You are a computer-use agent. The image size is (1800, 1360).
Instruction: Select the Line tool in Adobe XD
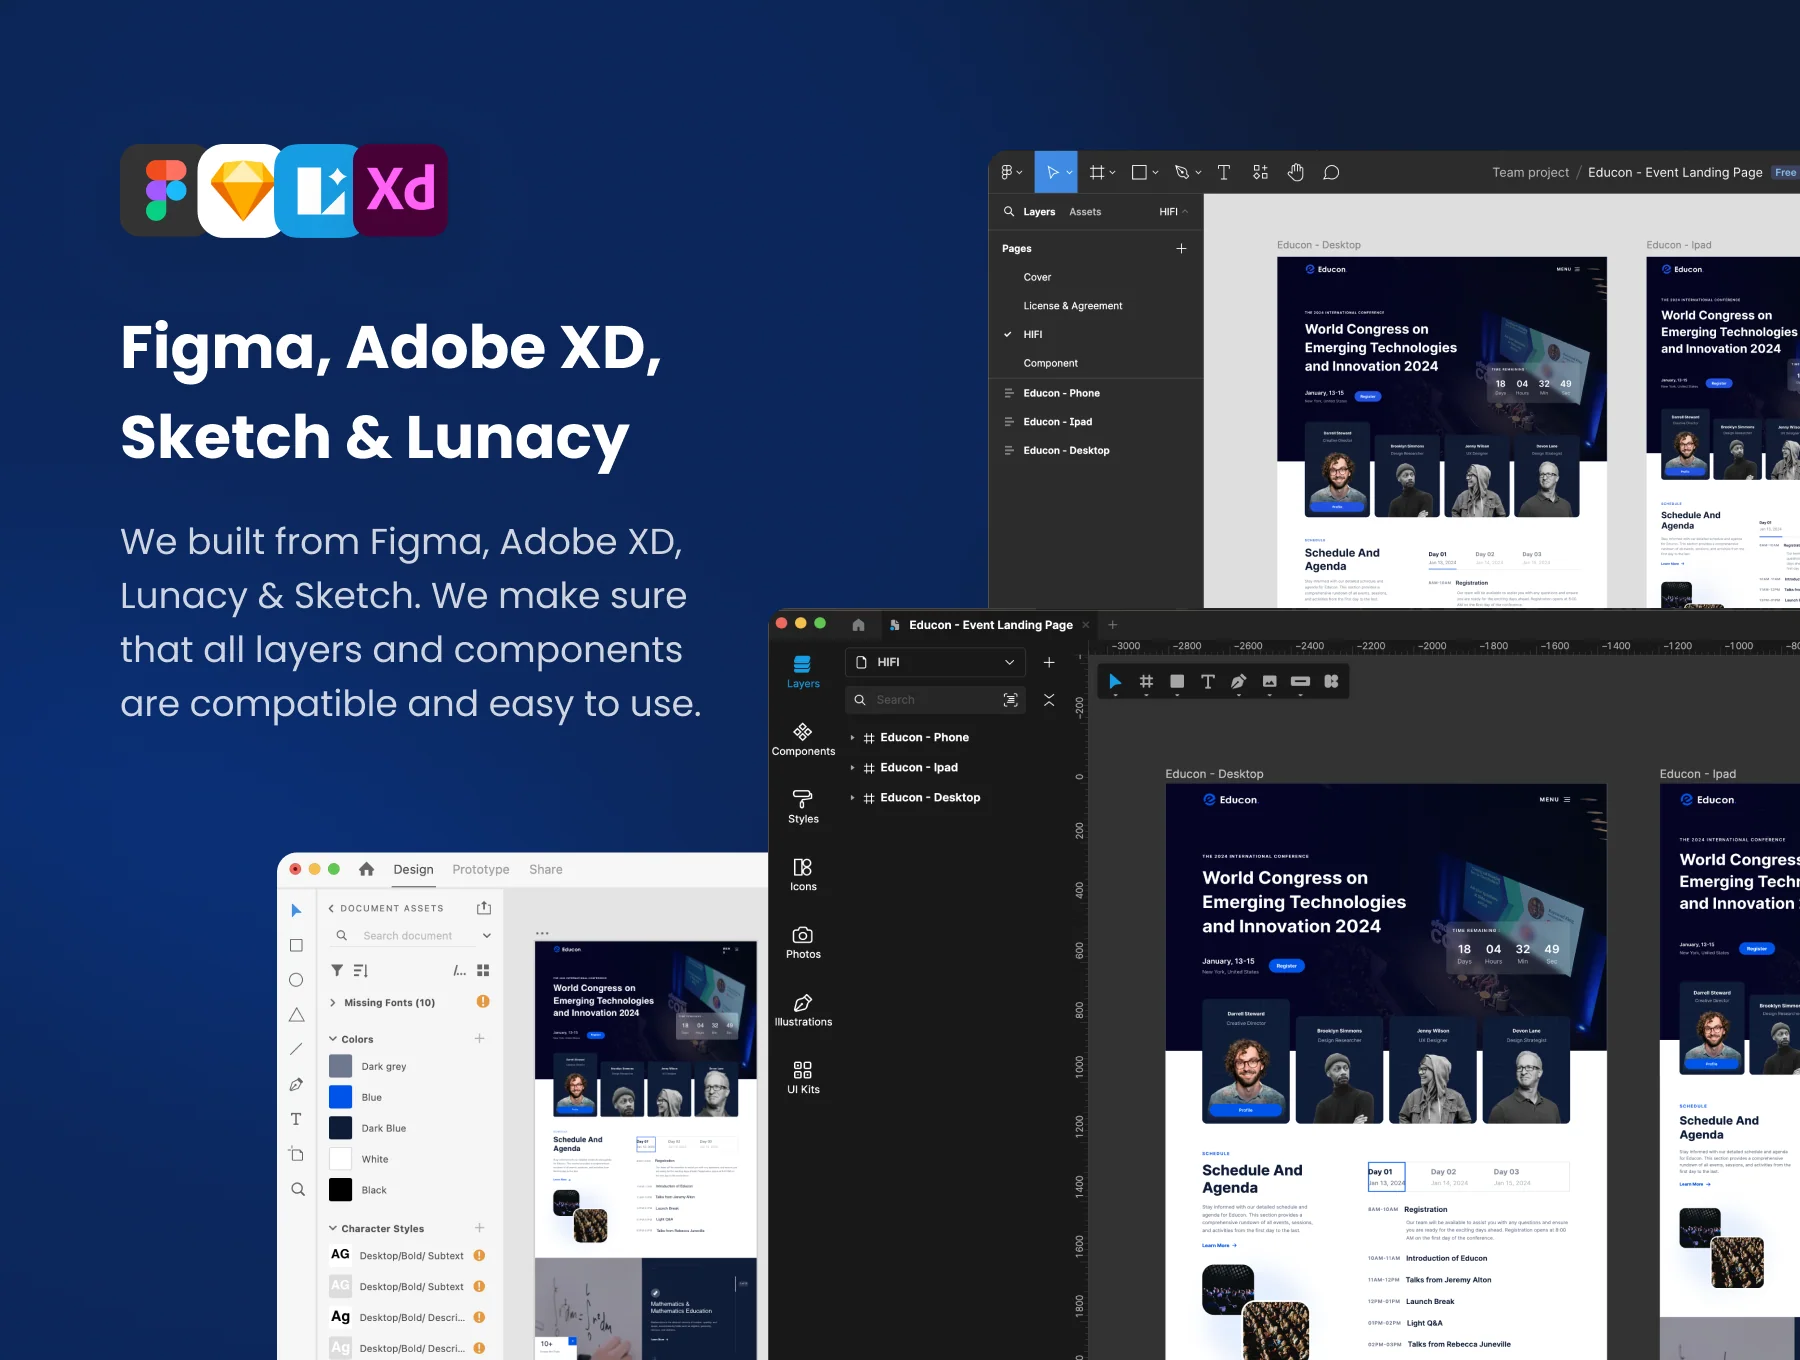296,1049
